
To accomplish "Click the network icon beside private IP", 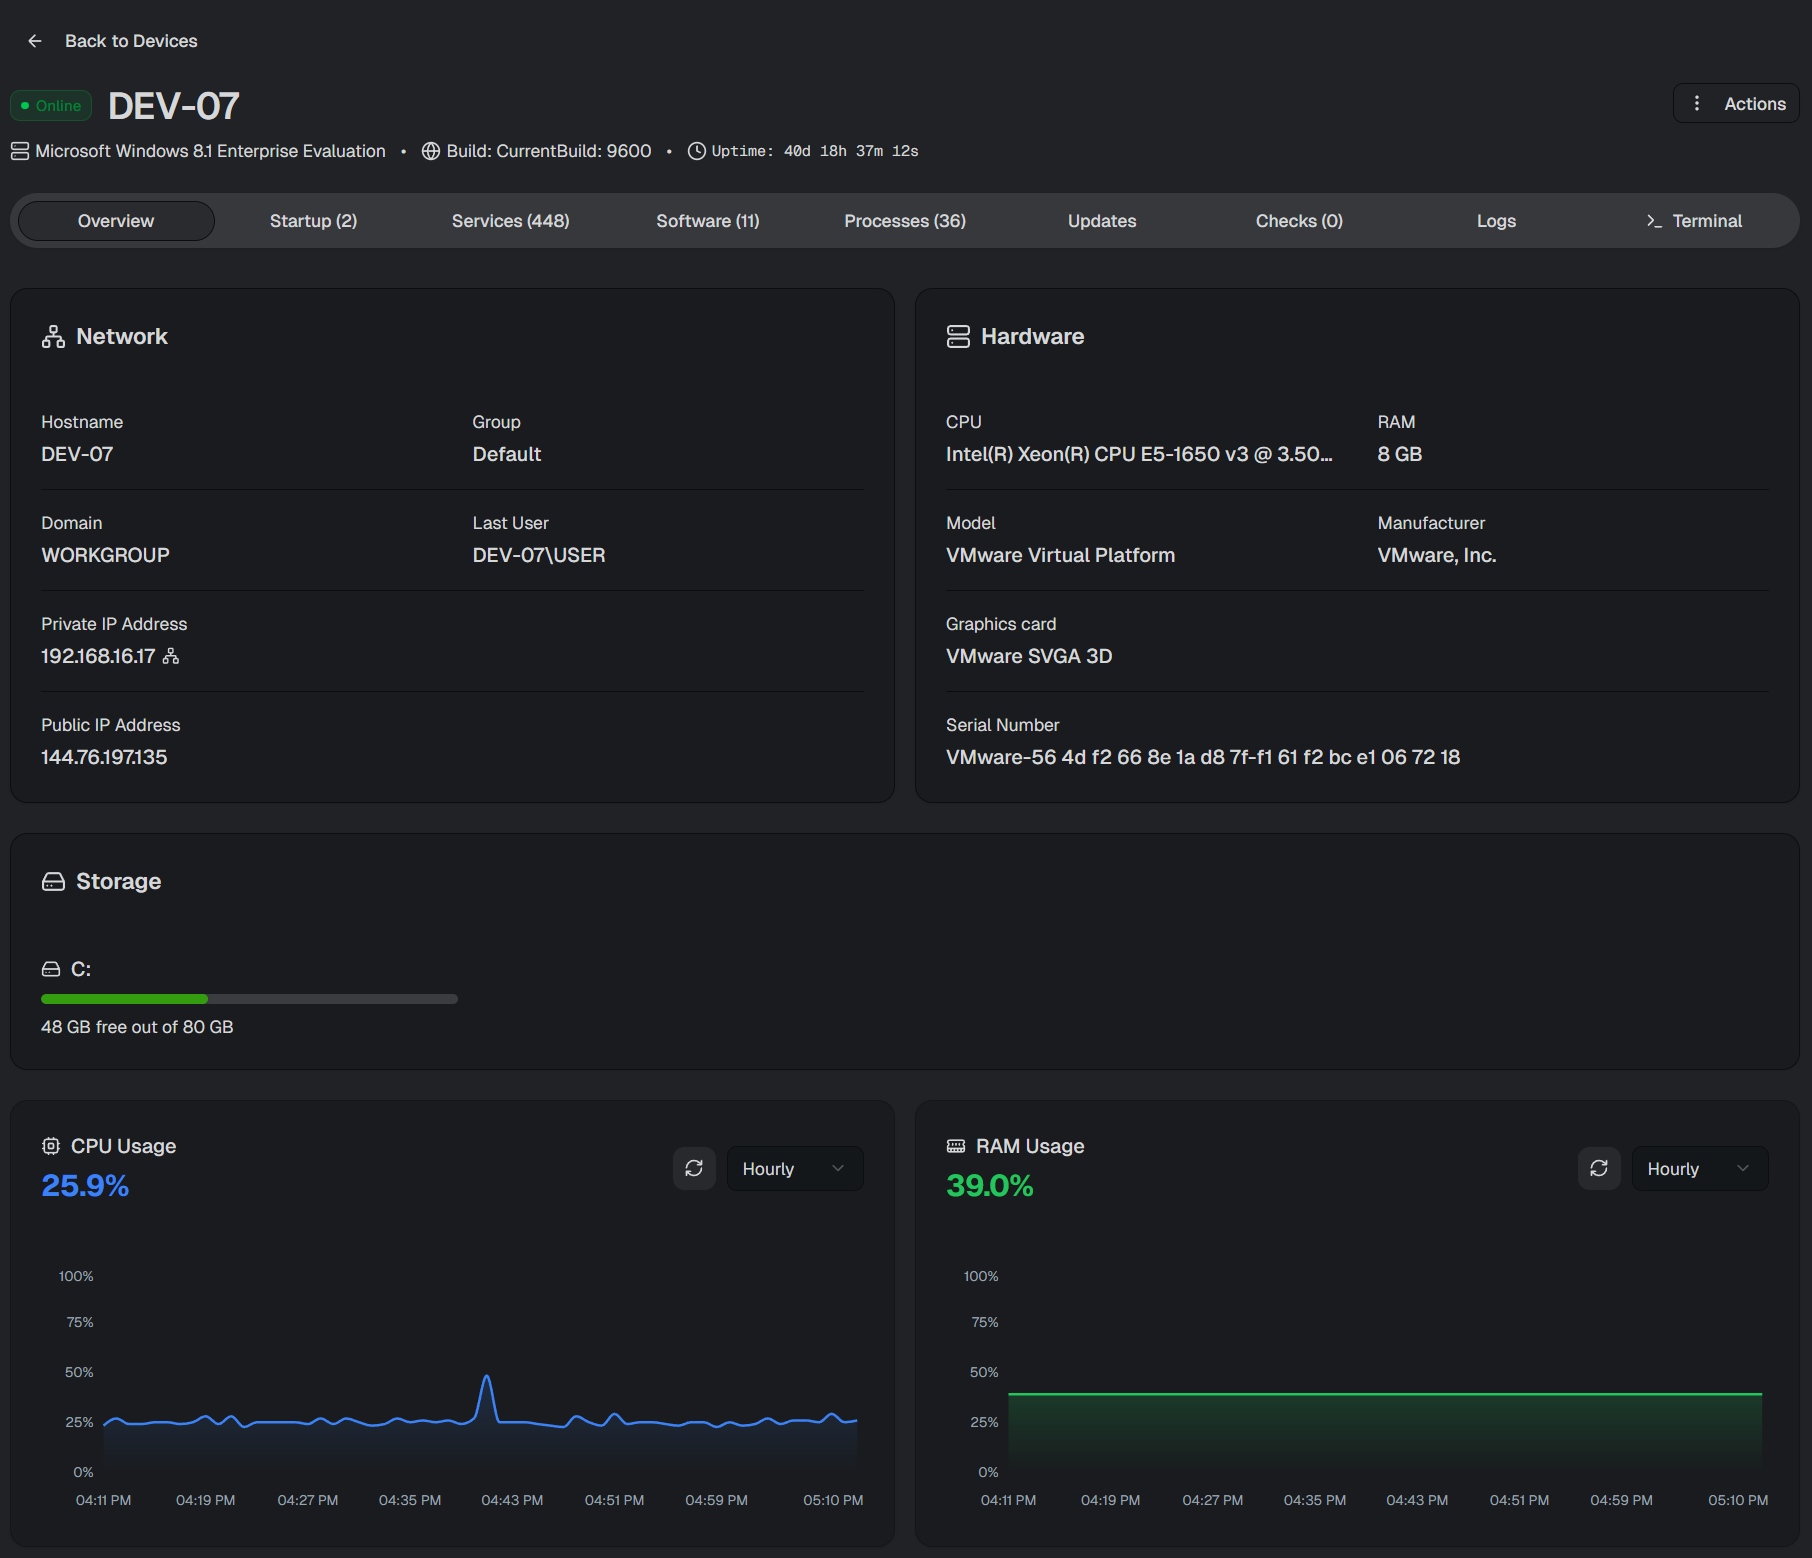I will 171,656.
